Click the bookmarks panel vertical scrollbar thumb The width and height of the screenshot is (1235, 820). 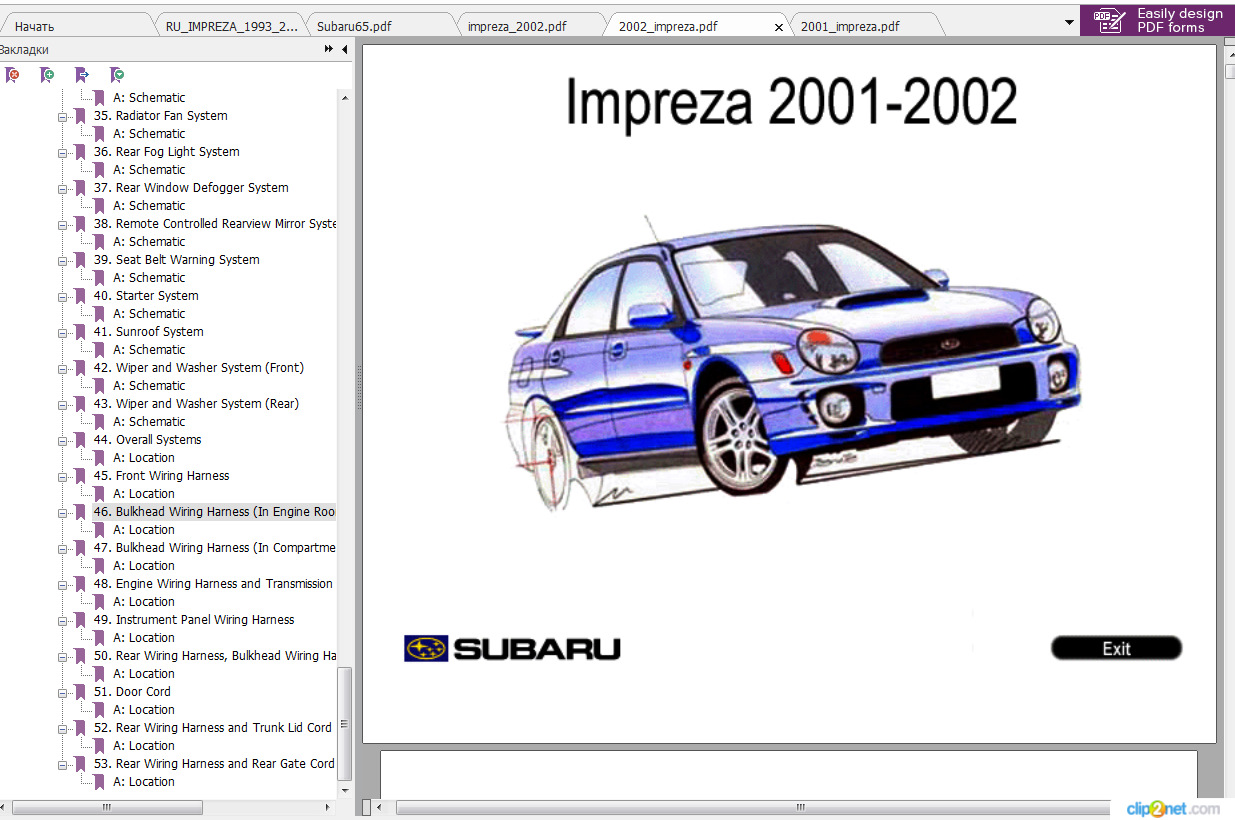click(345, 724)
